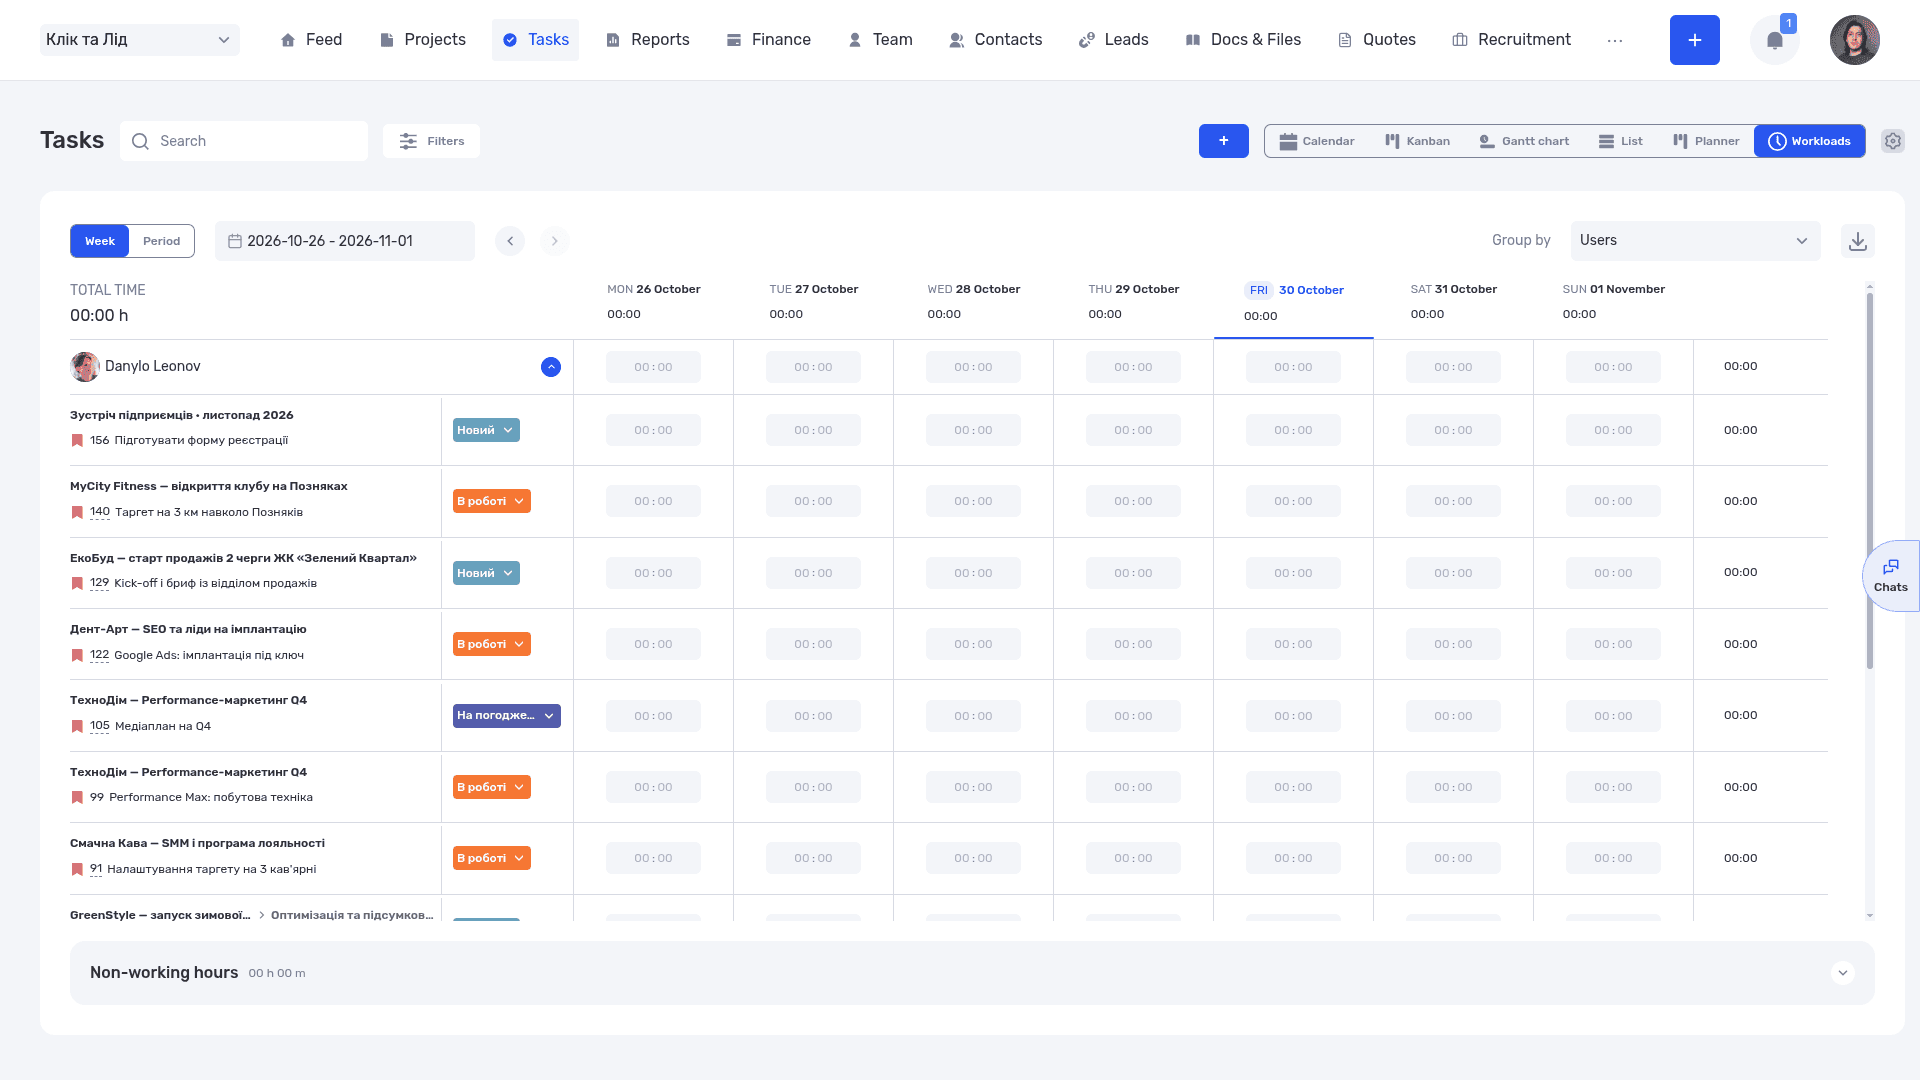The image size is (1920, 1080).
Task: Open the user profile avatar
Action: coord(1854,40)
